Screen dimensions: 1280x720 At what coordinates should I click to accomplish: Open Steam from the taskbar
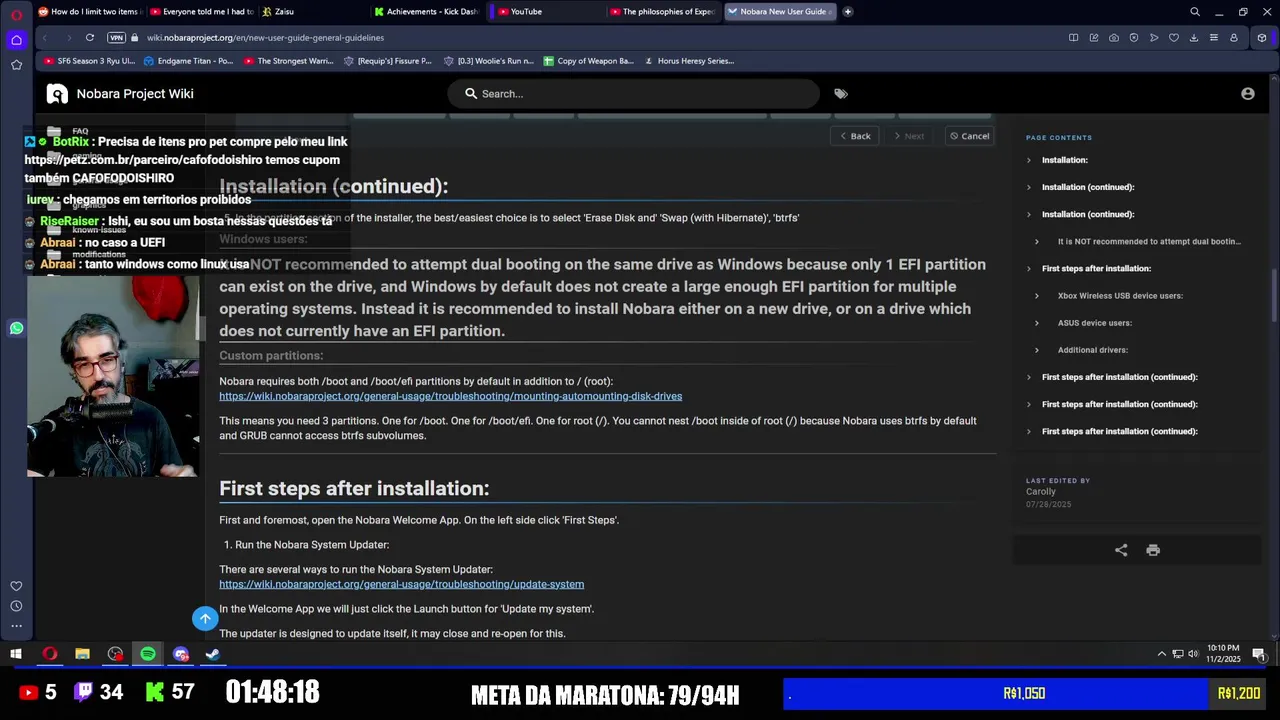pyautogui.click(x=213, y=654)
